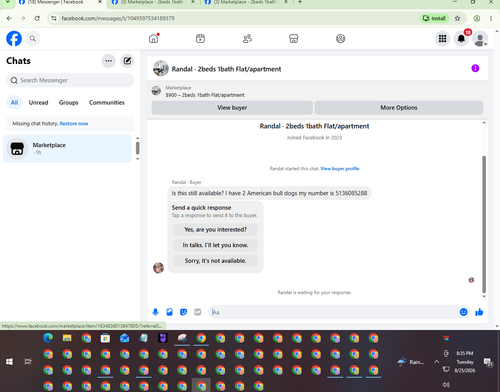Screen dimensions: 500x392
Task: Click the Install app button in address bar
Action: 434,18
